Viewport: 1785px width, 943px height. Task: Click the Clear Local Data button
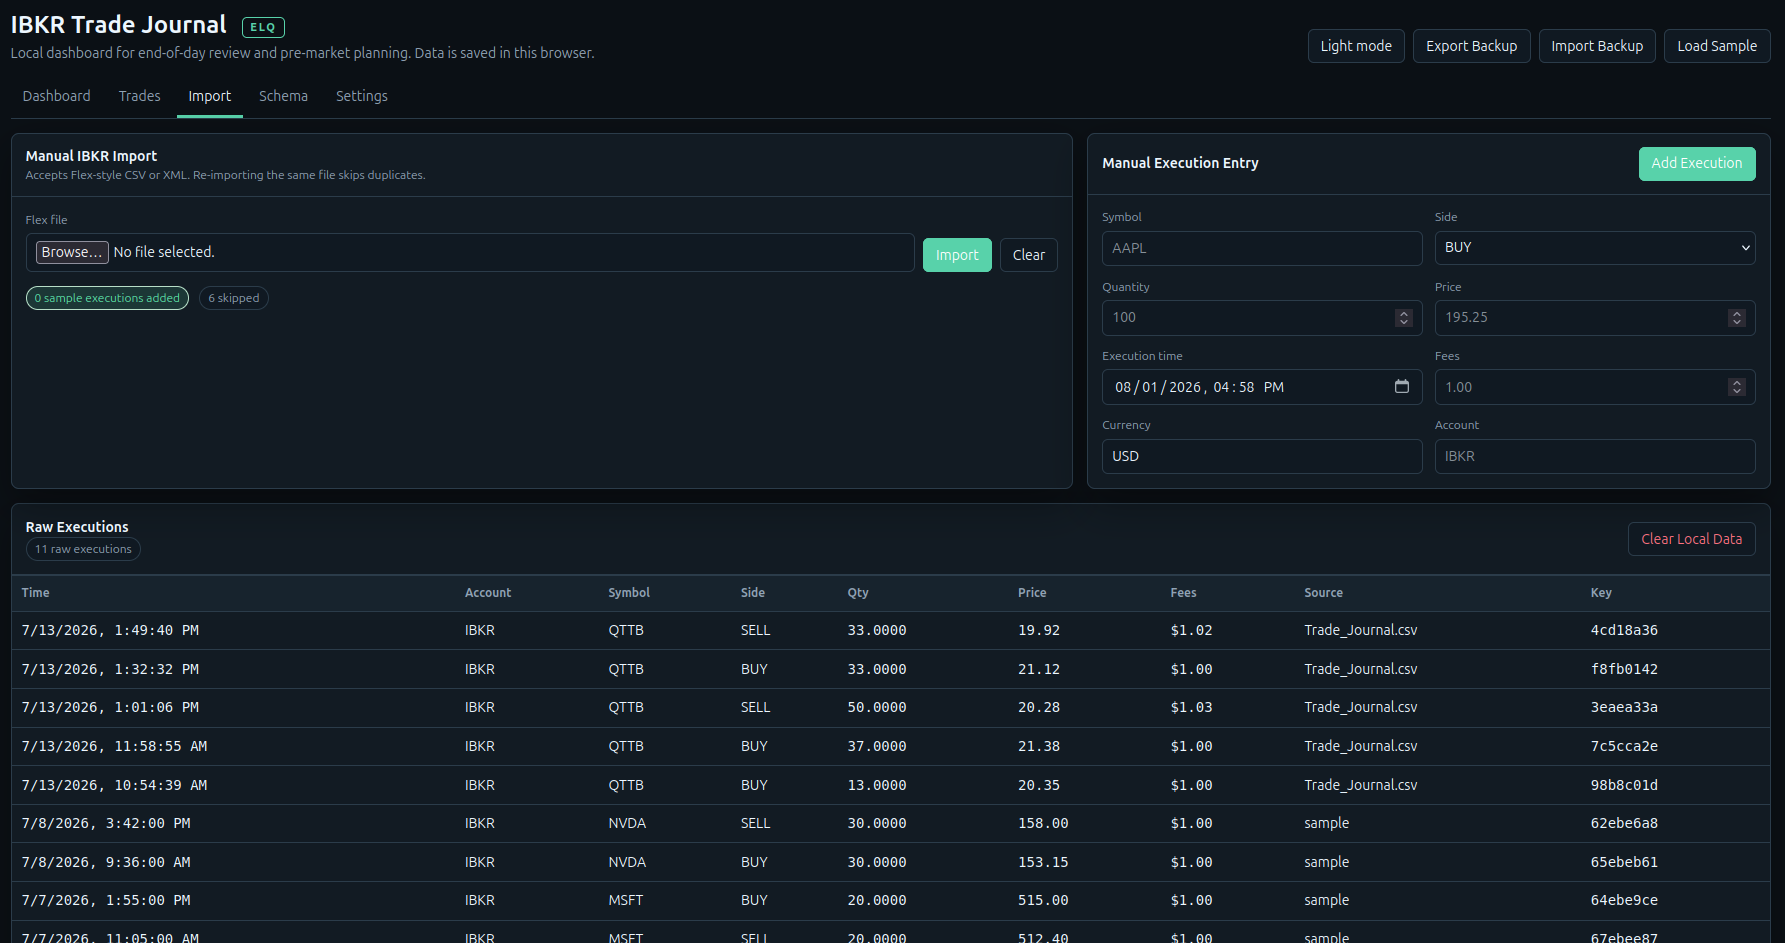[1691, 539]
